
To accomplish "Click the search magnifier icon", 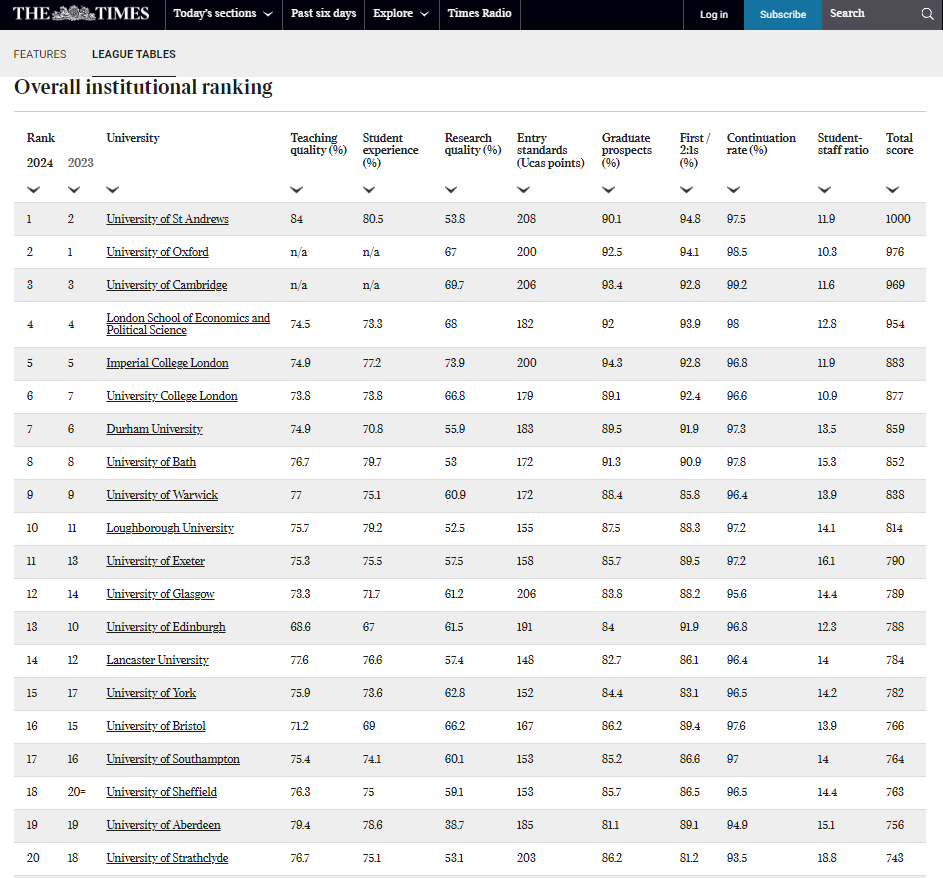I will coord(927,14).
